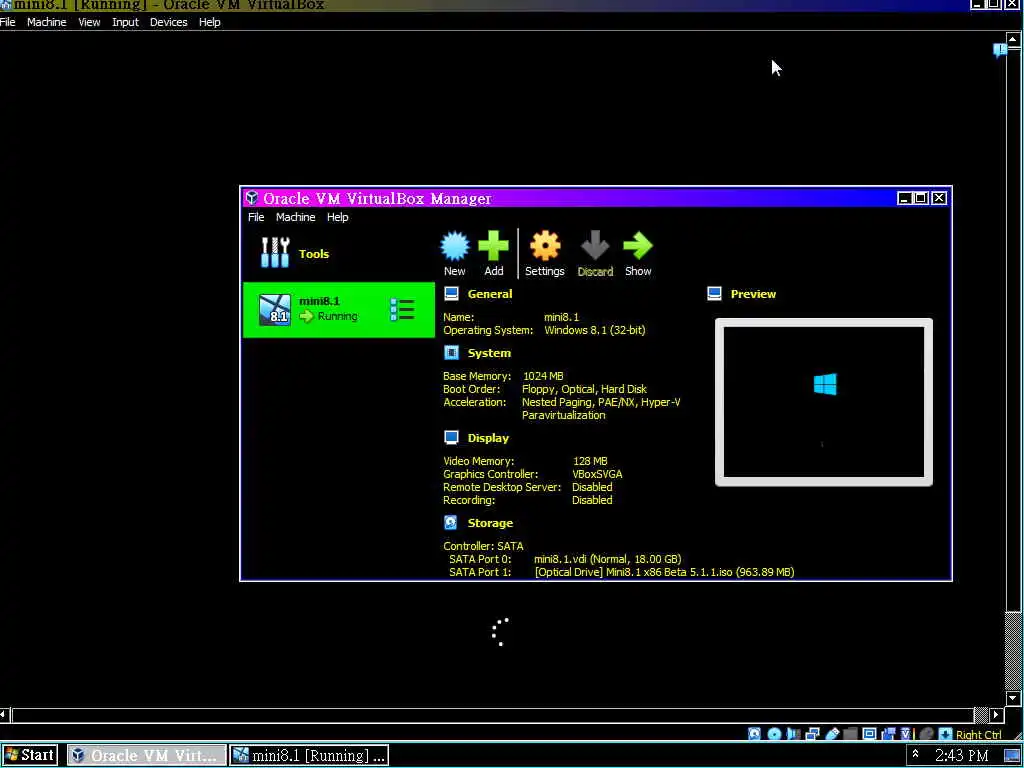Click the Storage section header link
The image size is (1024, 768).
pyautogui.click(x=490, y=522)
